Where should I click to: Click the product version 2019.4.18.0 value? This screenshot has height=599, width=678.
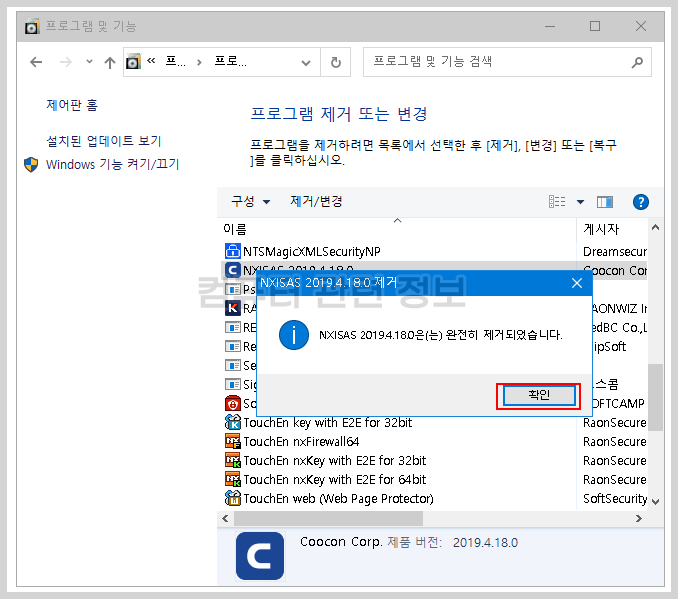pyautogui.click(x=485, y=543)
